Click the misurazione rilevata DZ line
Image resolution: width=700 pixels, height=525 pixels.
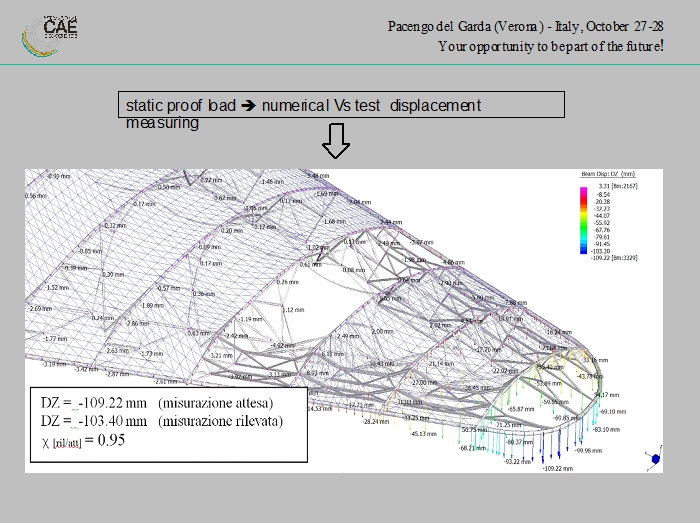click(x=160, y=421)
